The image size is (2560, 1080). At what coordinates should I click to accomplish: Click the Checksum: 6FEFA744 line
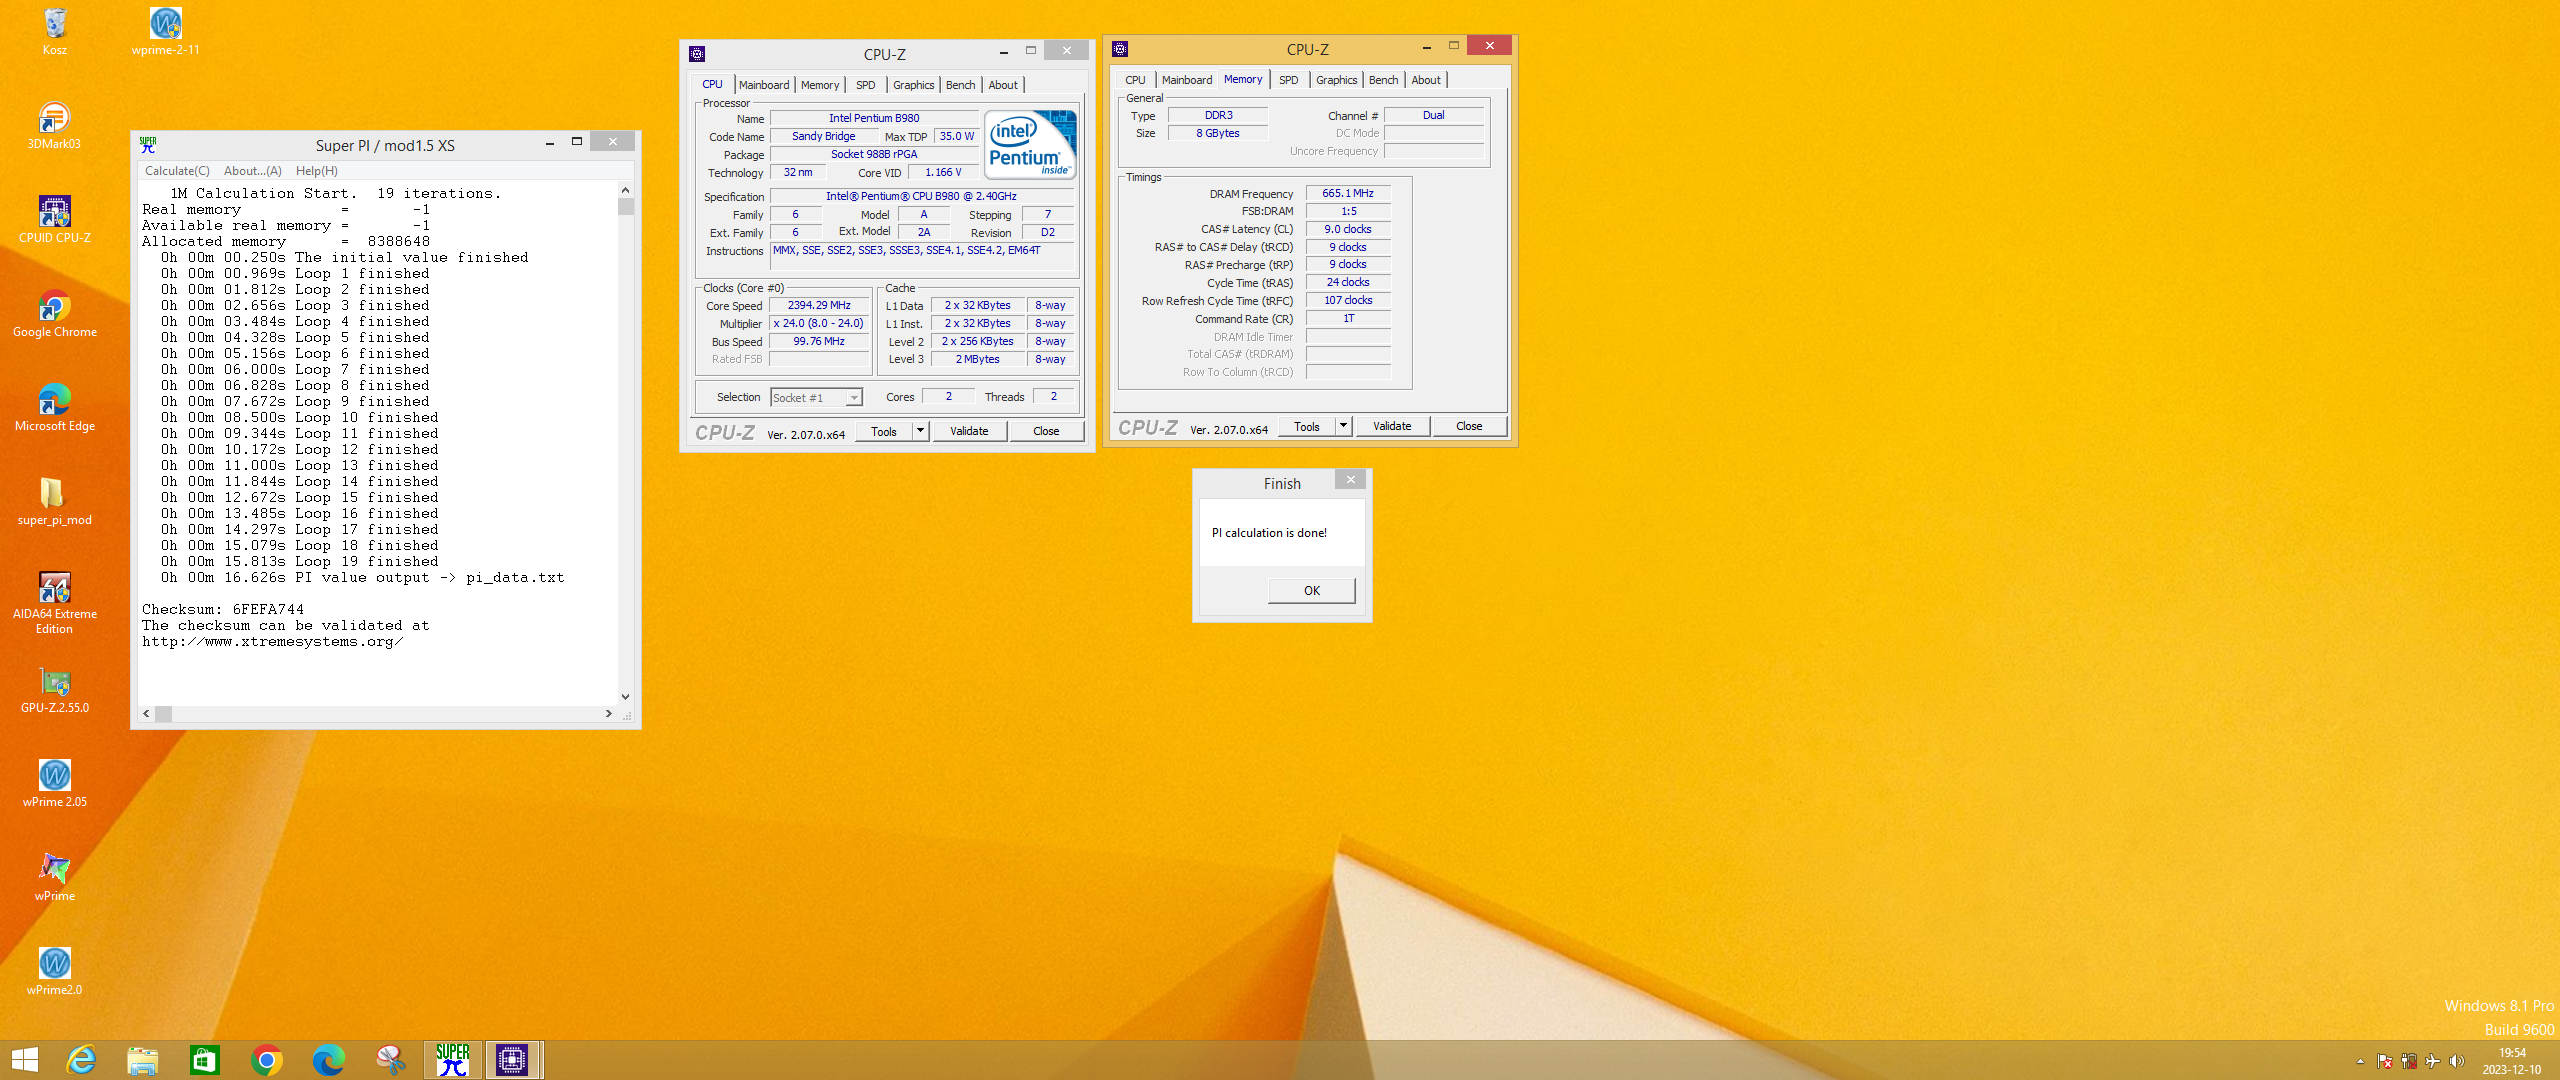[x=223, y=609]
